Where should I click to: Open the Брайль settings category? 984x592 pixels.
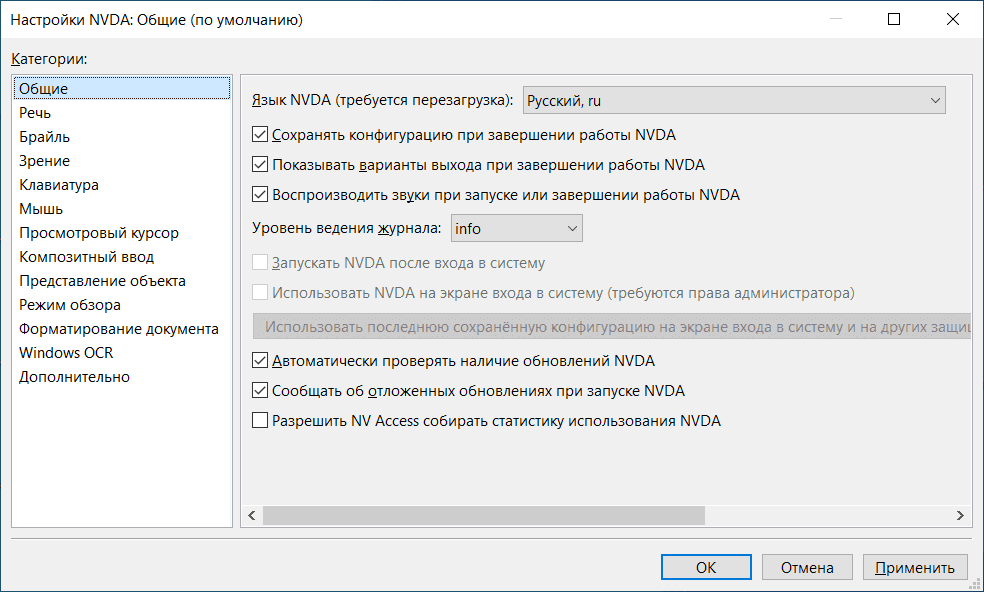(44, 137)
